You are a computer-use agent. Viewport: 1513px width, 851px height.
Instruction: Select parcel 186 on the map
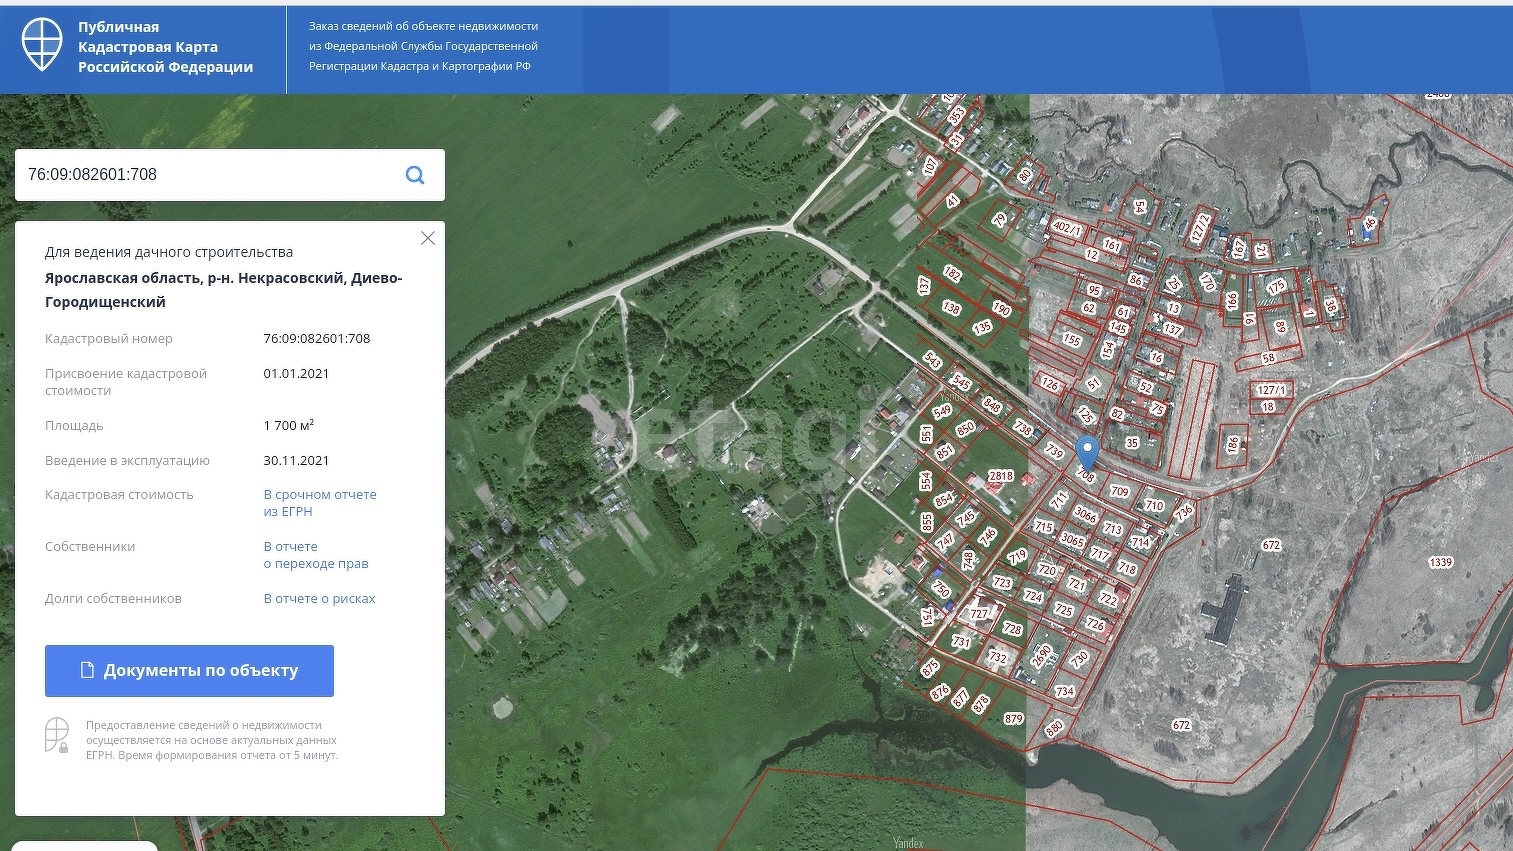pyautogui.click(x=1232, y=444)
